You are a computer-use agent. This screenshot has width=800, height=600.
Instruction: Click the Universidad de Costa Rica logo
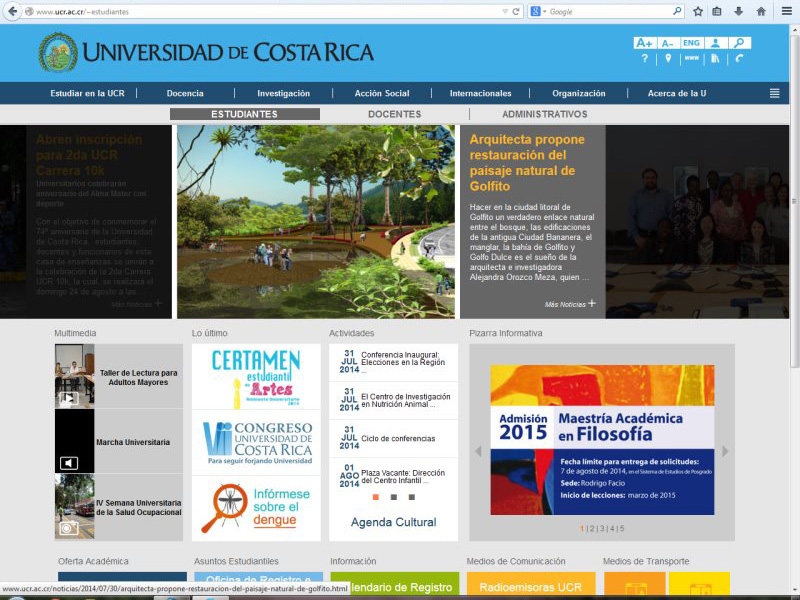[206, 52]
